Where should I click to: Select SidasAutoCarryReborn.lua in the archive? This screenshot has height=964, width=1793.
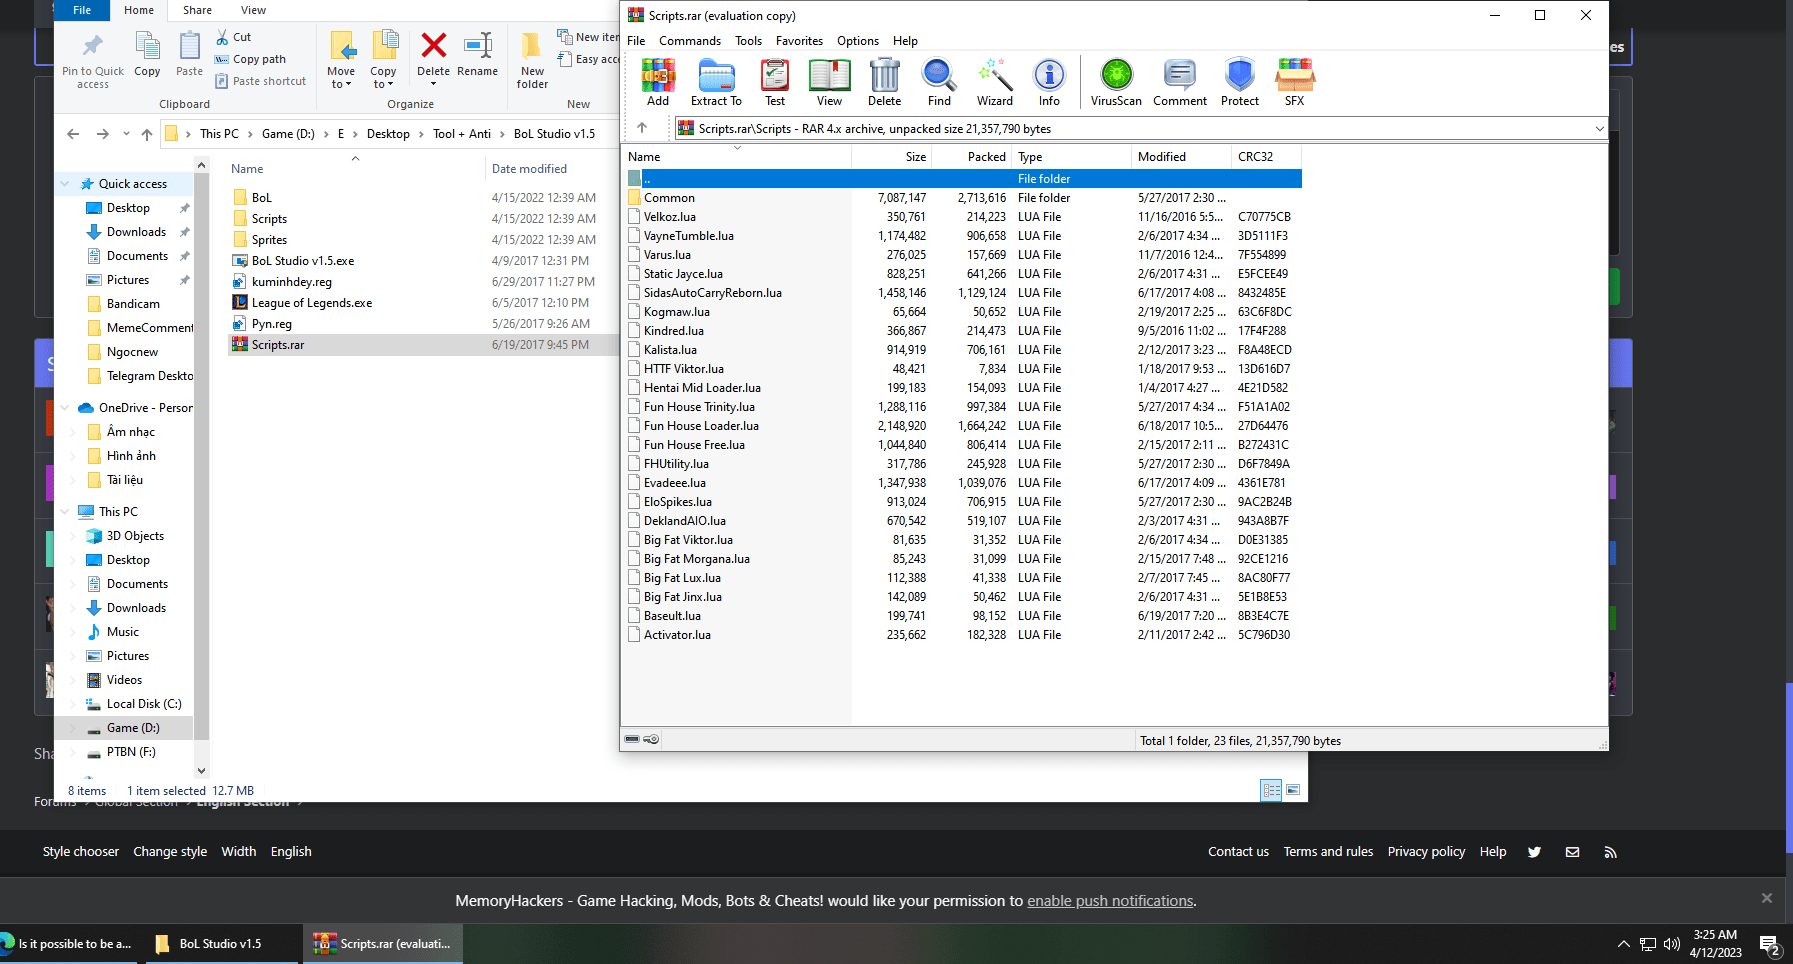(713, 293)
